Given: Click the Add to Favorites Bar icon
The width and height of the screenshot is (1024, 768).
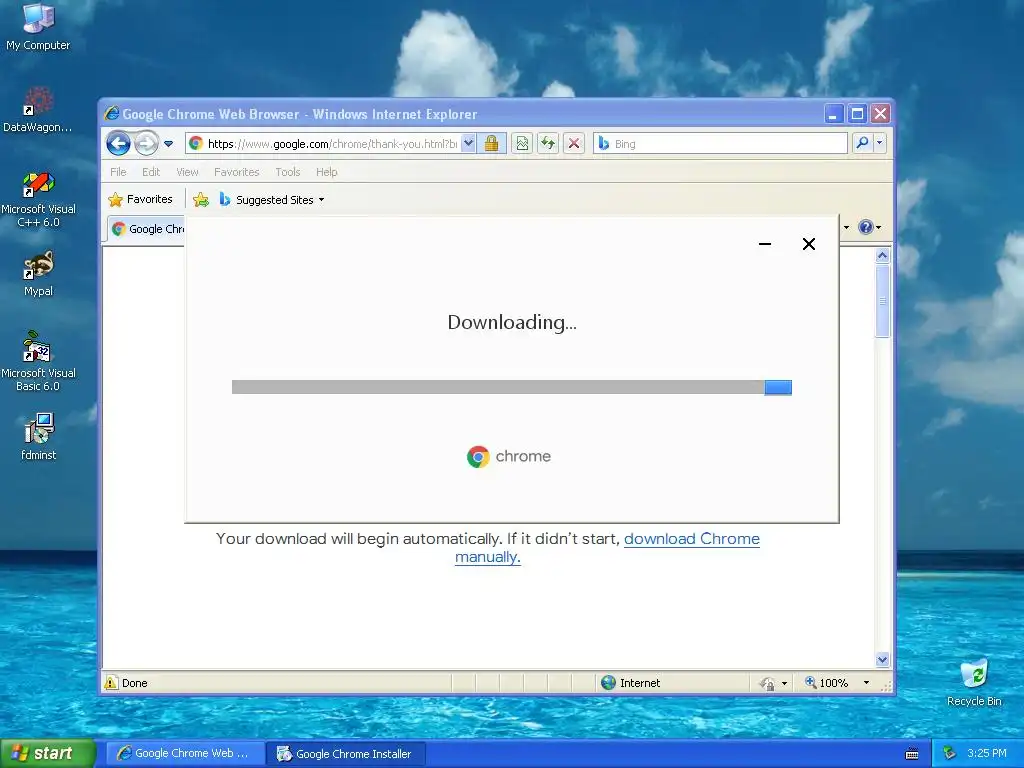Looking at the screenshot, I should click(201, 200).
